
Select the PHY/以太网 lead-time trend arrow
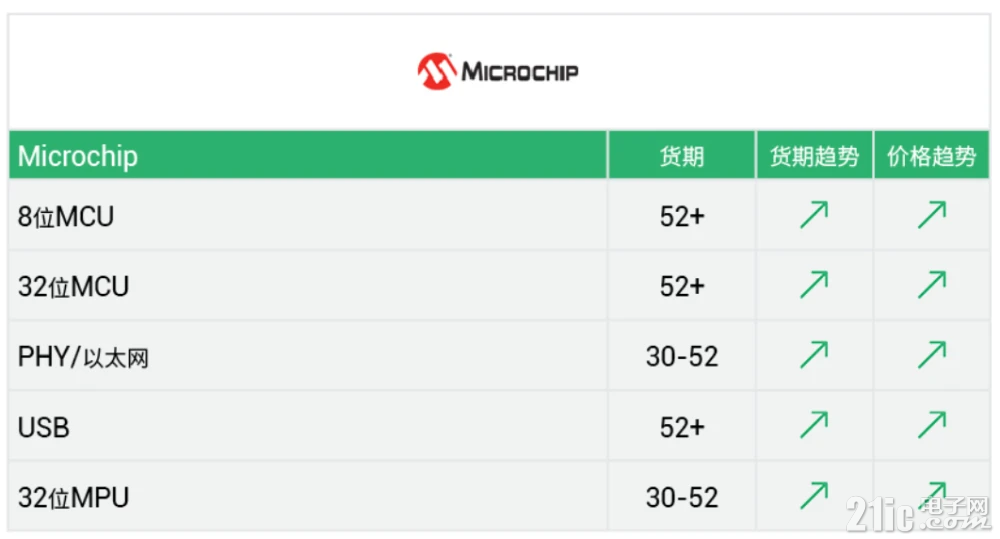pyautogui.click(x=814, y=355)
